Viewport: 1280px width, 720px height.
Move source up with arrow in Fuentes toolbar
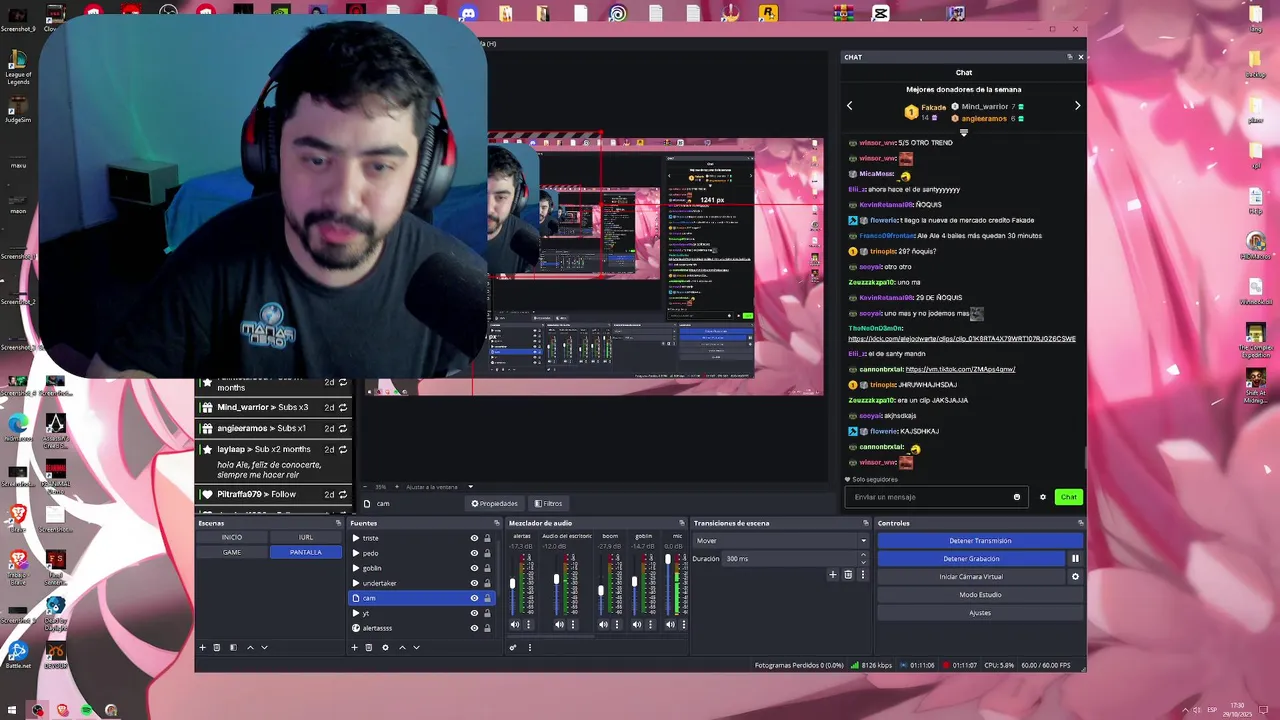pos(402,647)
